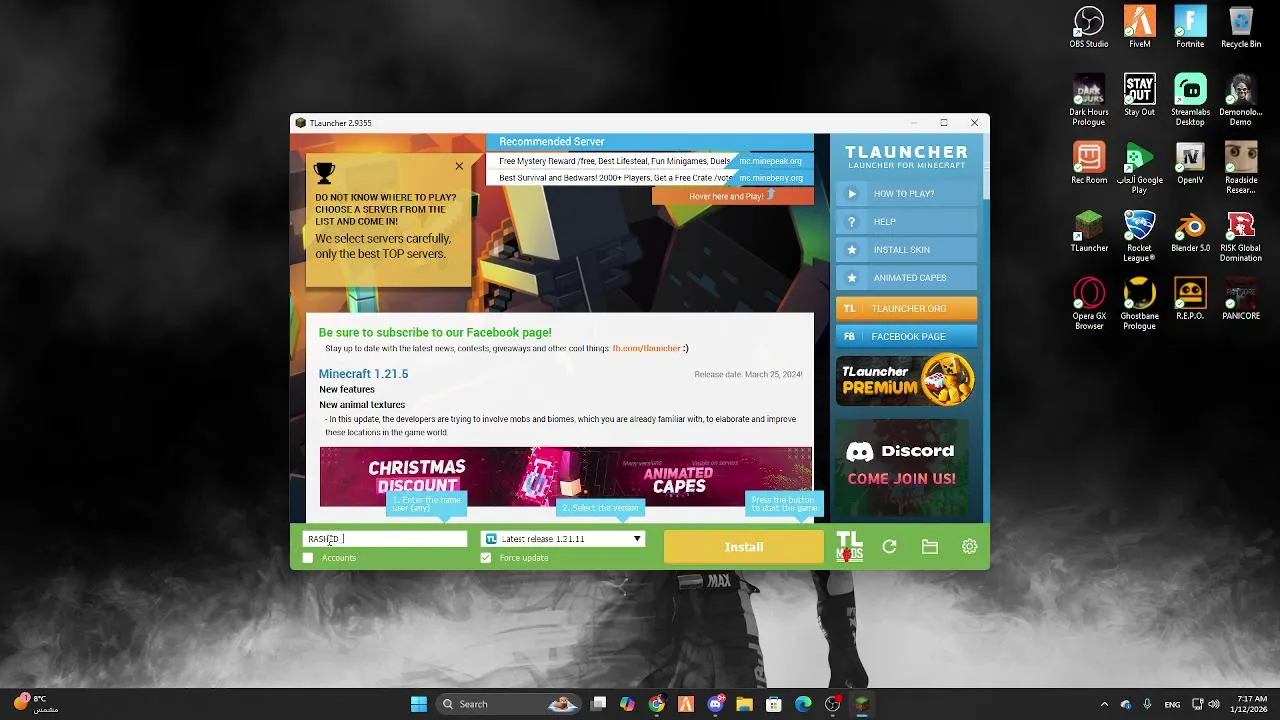Open OBS Studio desktop shortcut
The image size is (1280, 720).
coord(1089,28)
